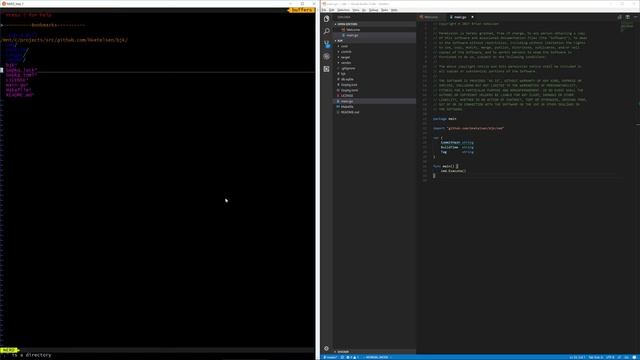Open the Debug menu in VS Code
The width and height of the screenshot is (640, 360).
coord(373,10)
